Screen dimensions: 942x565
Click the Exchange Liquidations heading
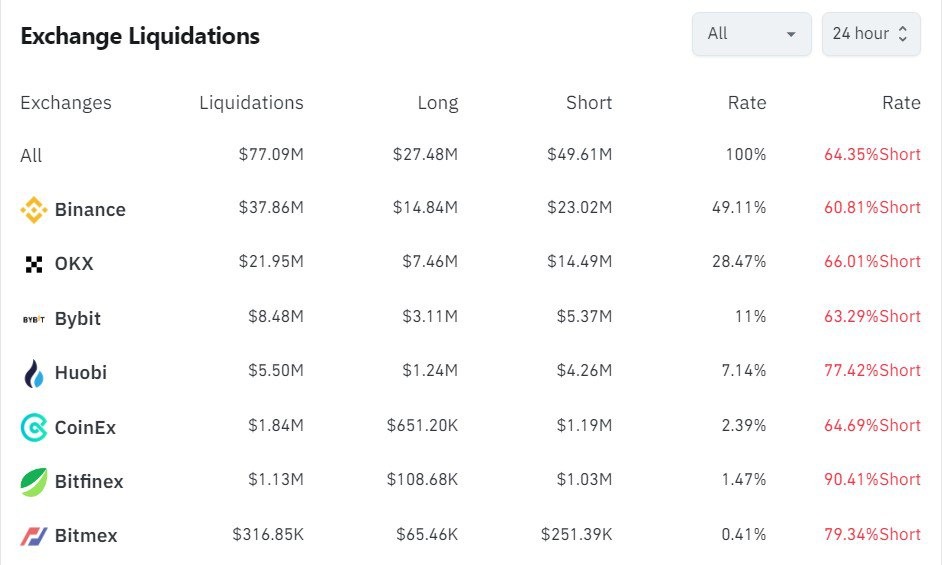click(140, 36)
